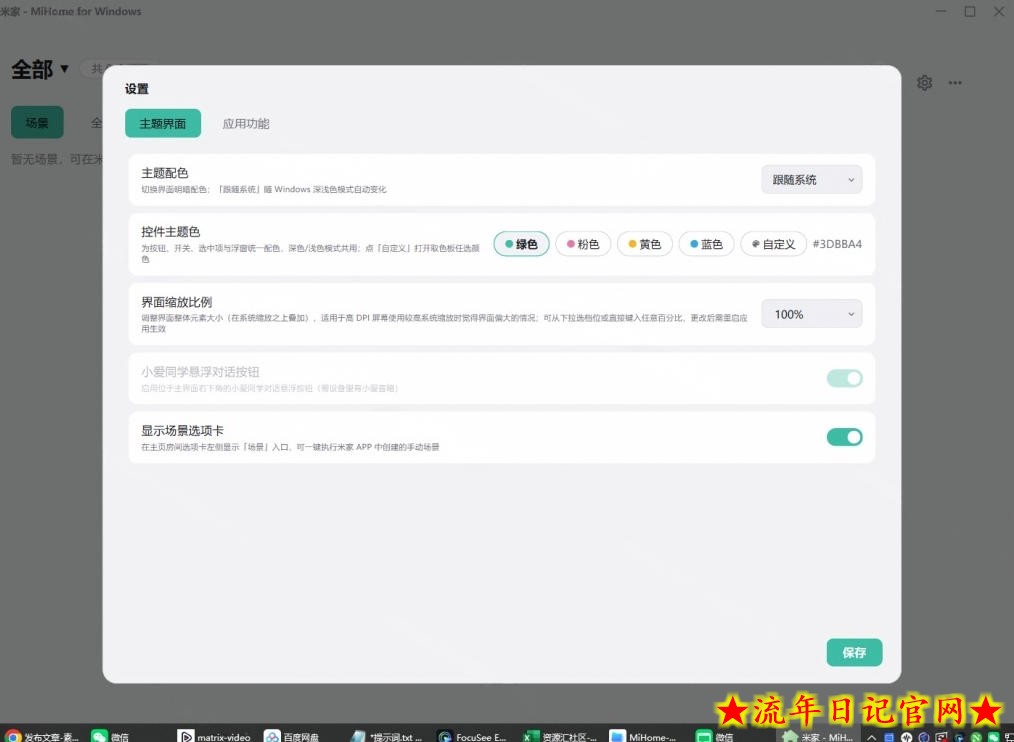Click the 显示场景选项卡 label
This screenshot has height=742, width=1014.
point(182,431)
